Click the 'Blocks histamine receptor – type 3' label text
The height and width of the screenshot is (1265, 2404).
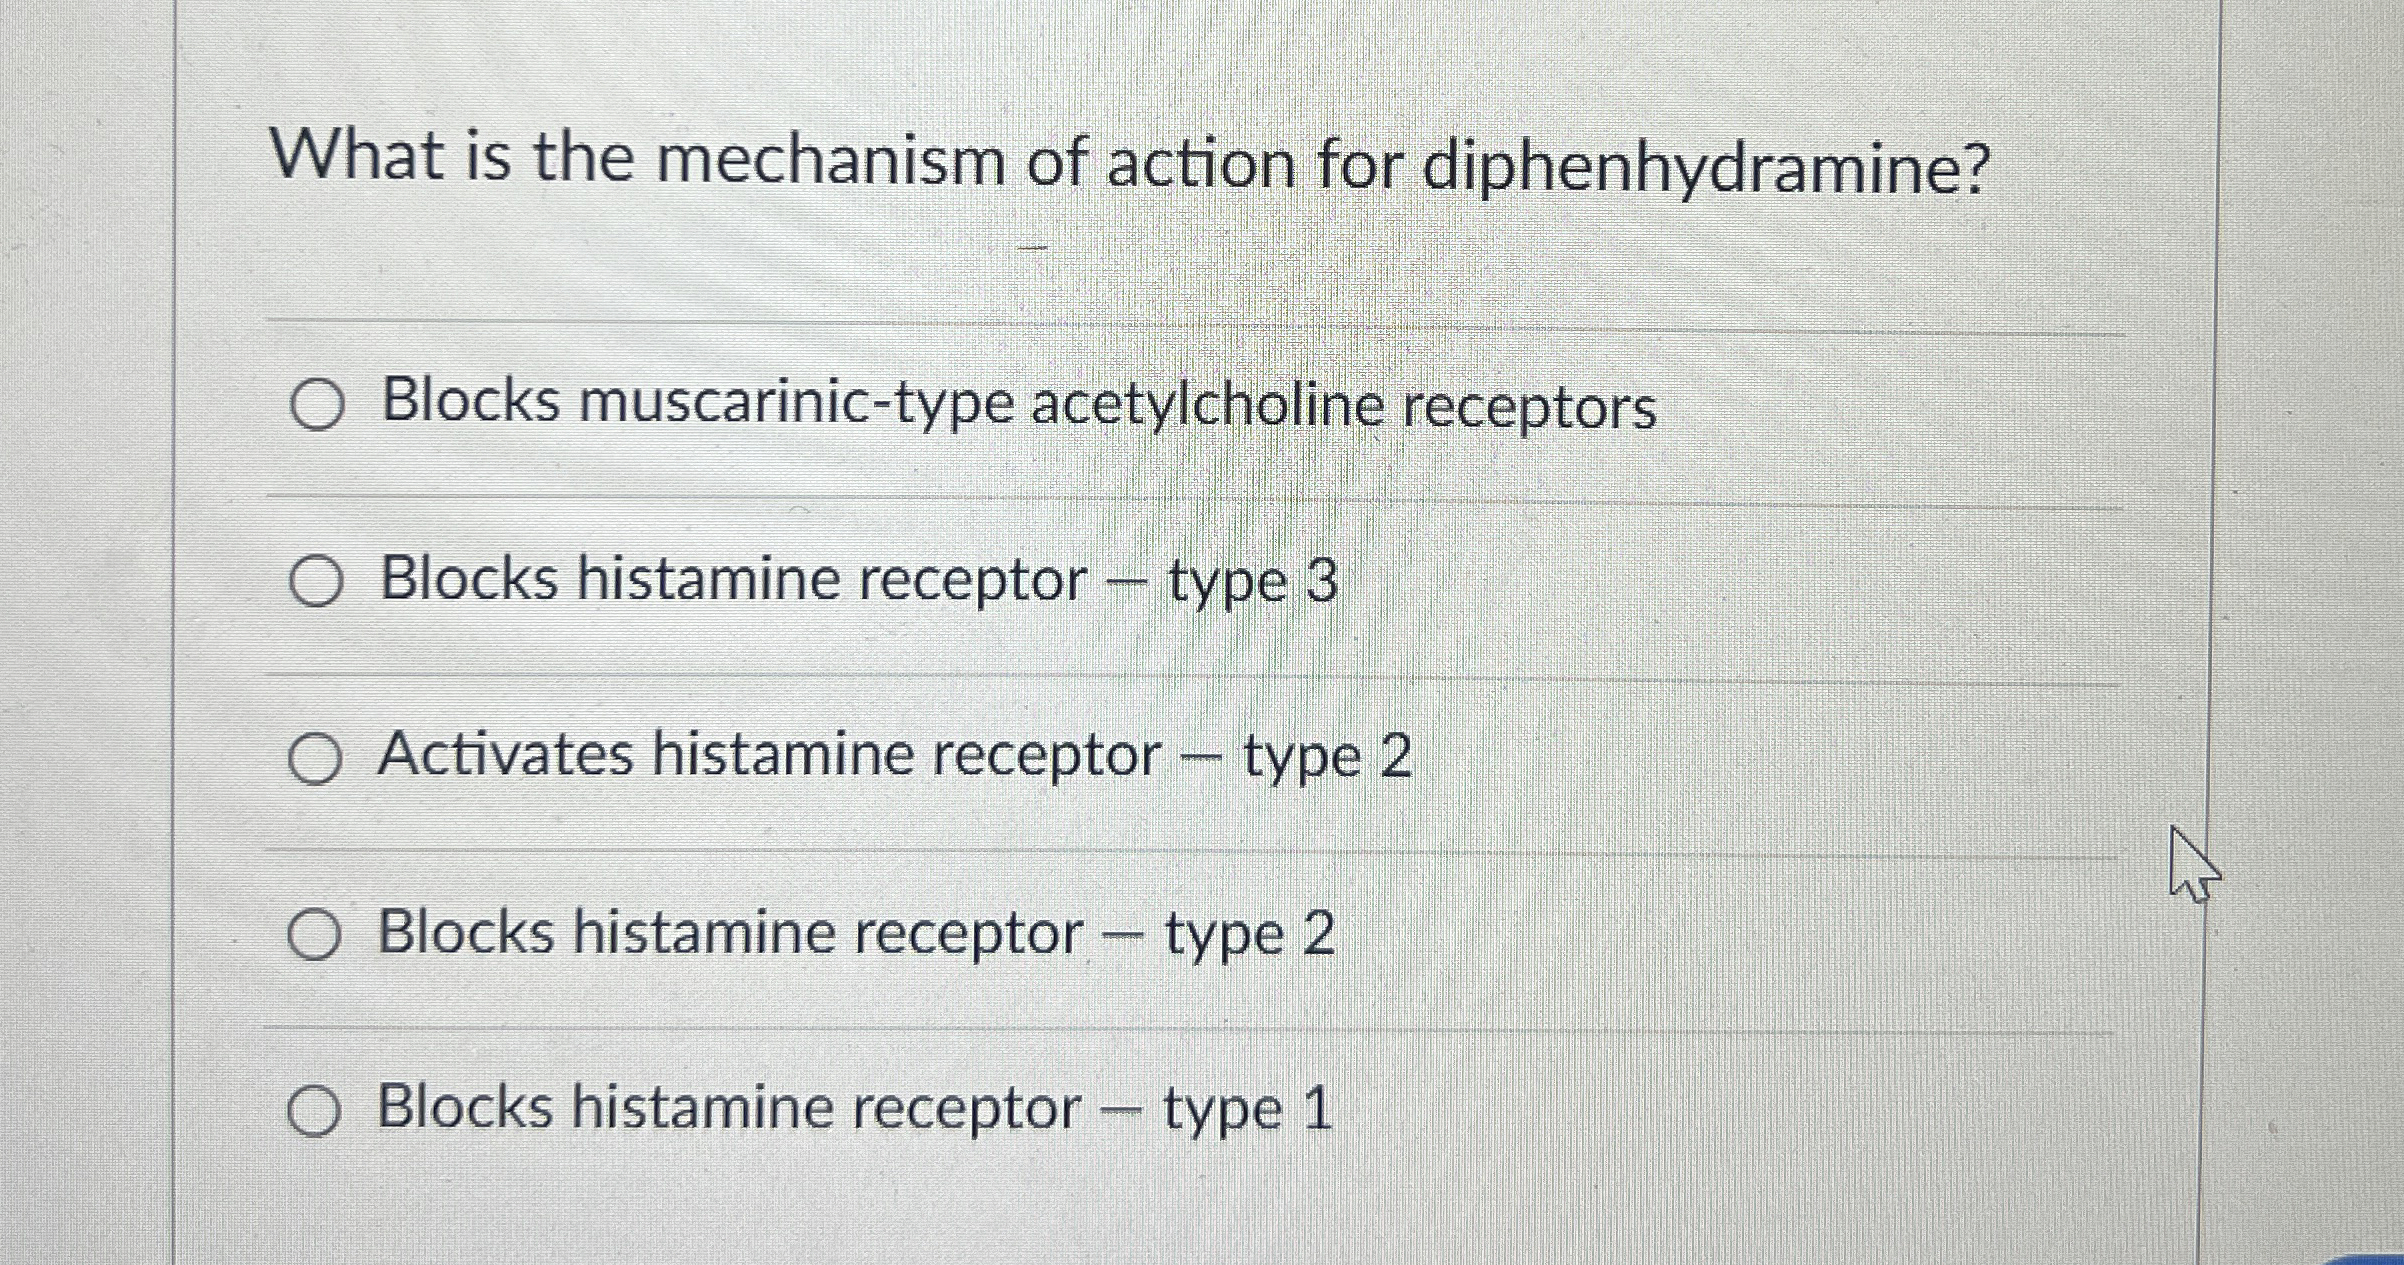coord(858,580)
